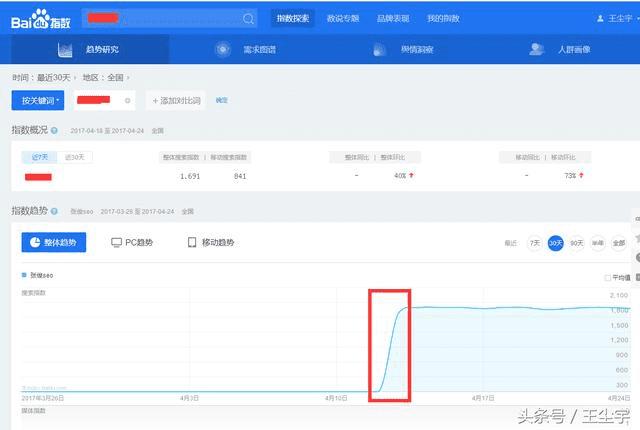This screenshot has width=640, height=430.
Task: Select the PC趋势 button
Action: 132,243
